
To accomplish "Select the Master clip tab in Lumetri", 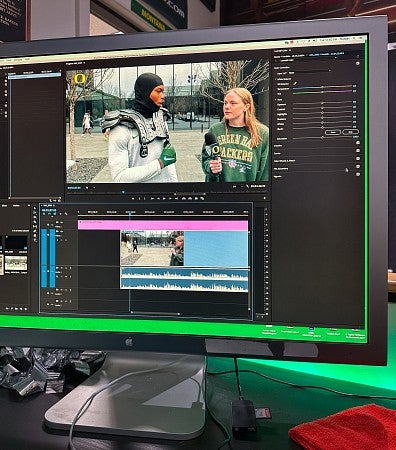I will (x=289, y=56).
